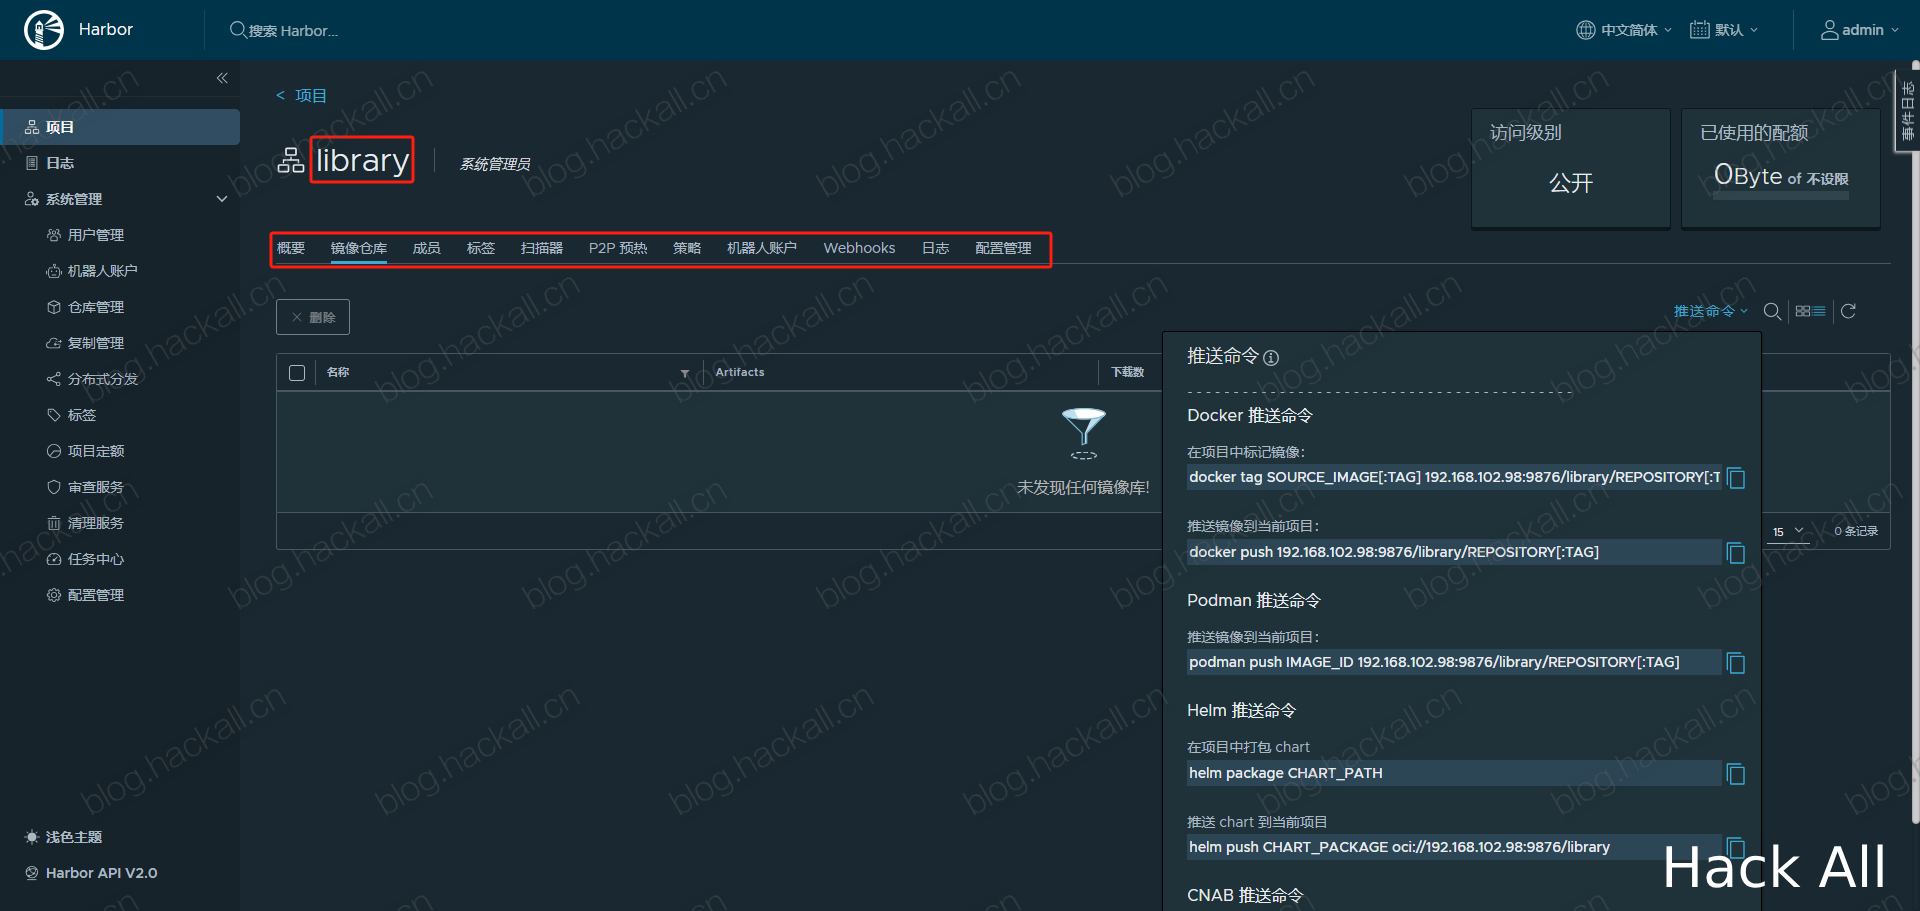Click the docker tag command text field
Image resolution: width=1920 pixels, height=911 pixels.
(x=1453, y=478)
